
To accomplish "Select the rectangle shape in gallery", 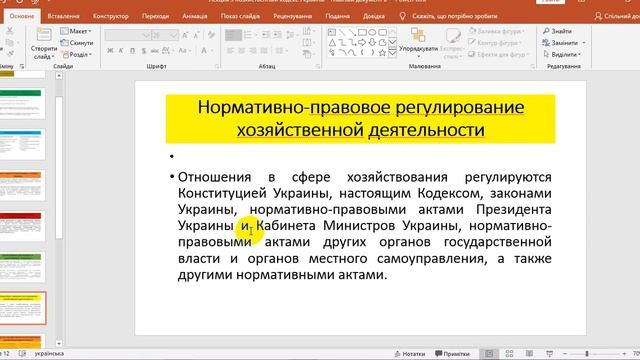I will [x=362, y=32].
